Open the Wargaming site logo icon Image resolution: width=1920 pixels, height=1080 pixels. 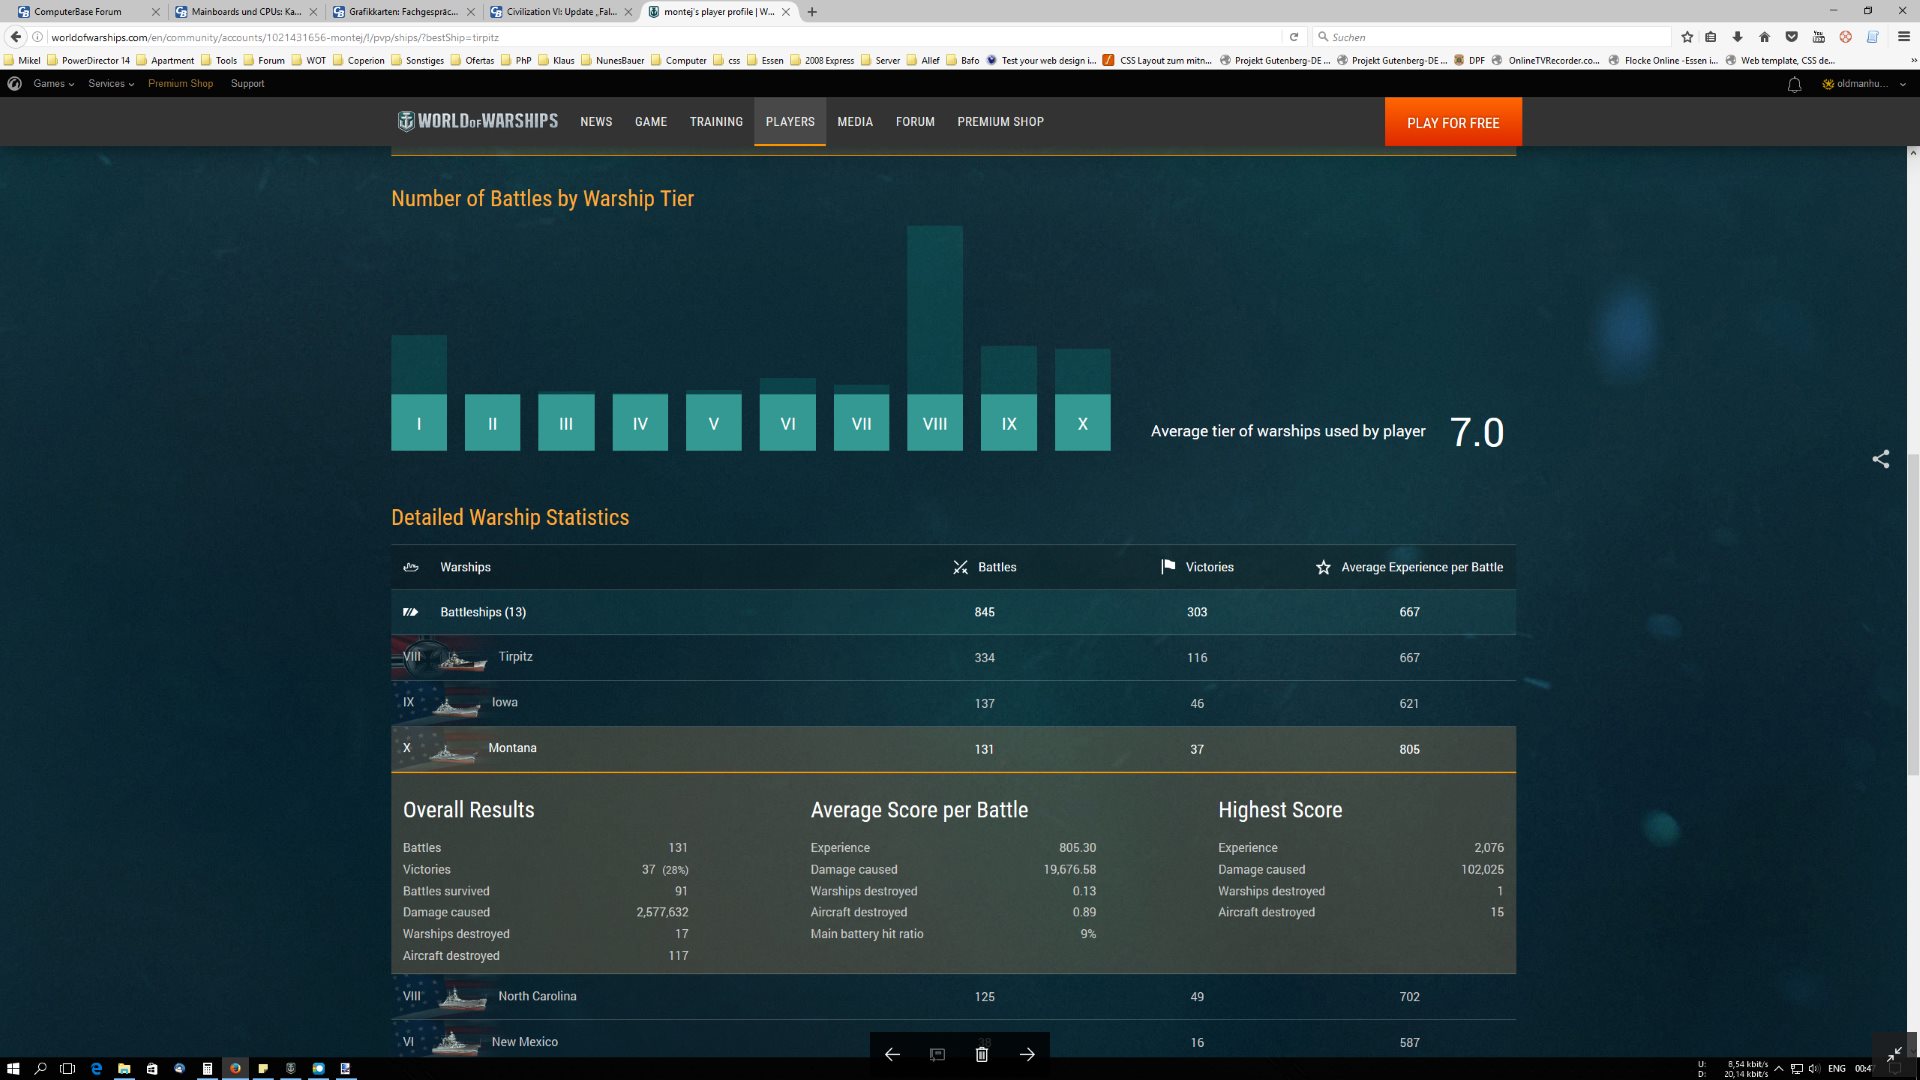[15, 84]
